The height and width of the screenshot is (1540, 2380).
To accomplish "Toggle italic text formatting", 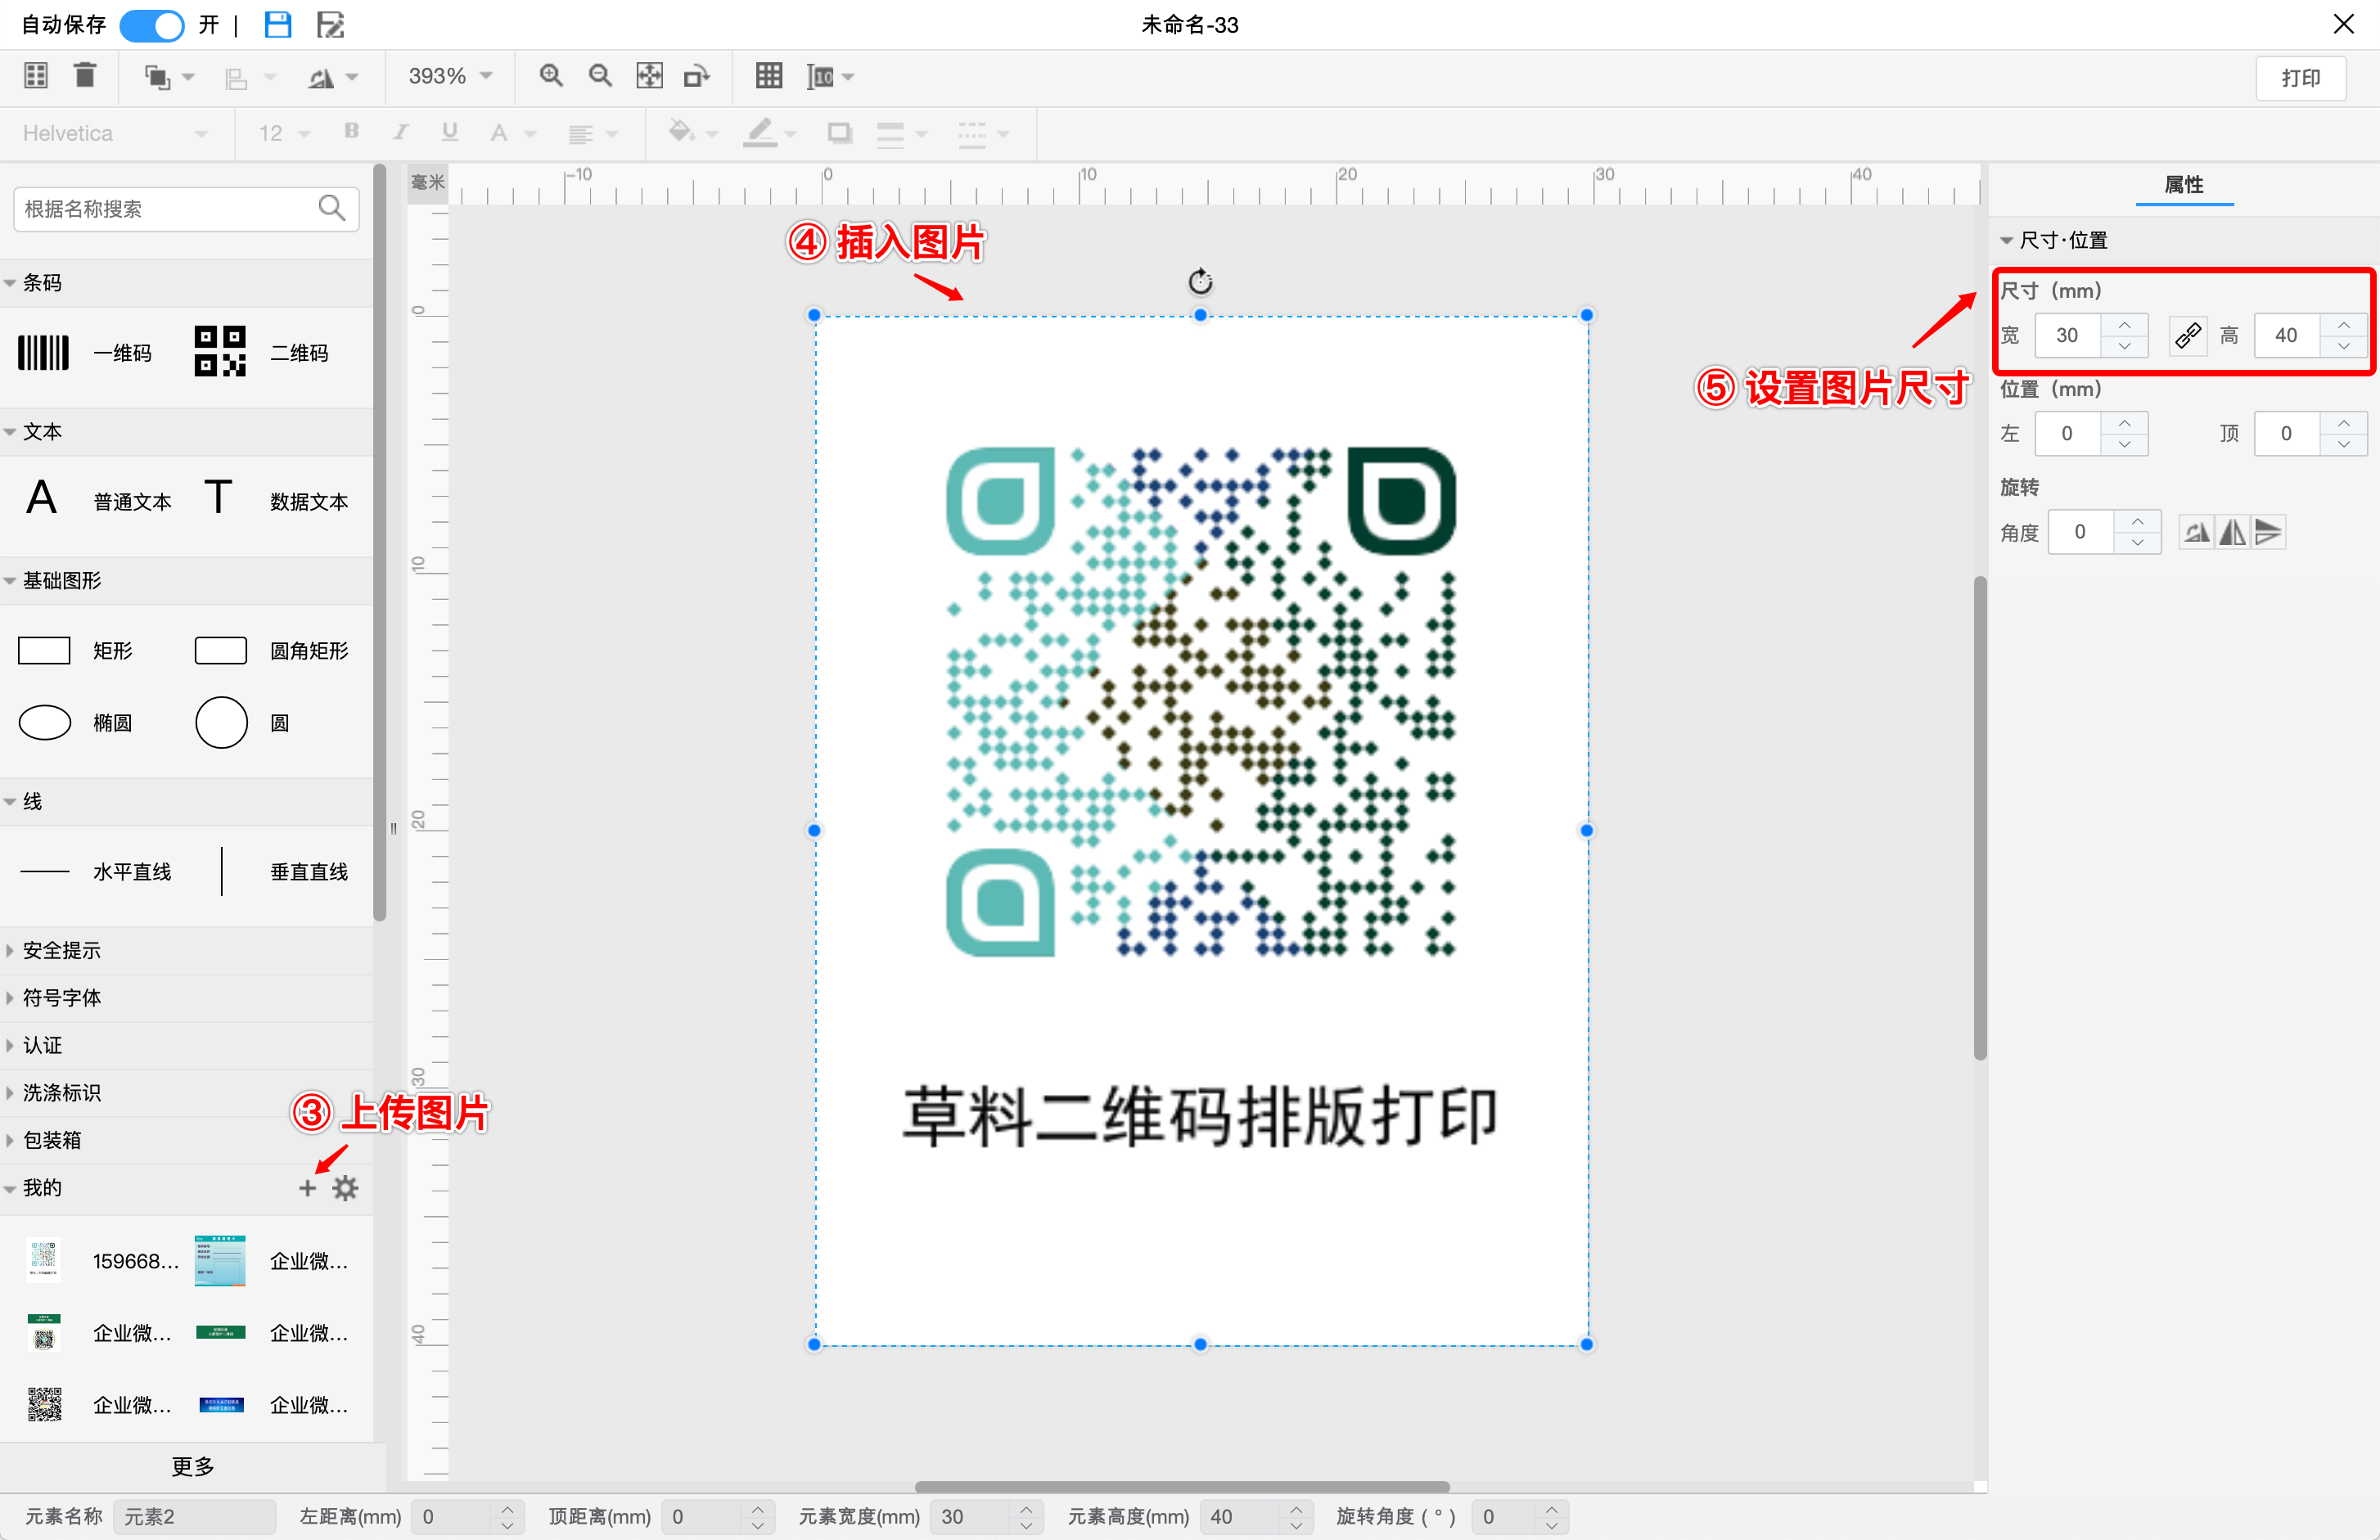I will (x=401, y=131).
